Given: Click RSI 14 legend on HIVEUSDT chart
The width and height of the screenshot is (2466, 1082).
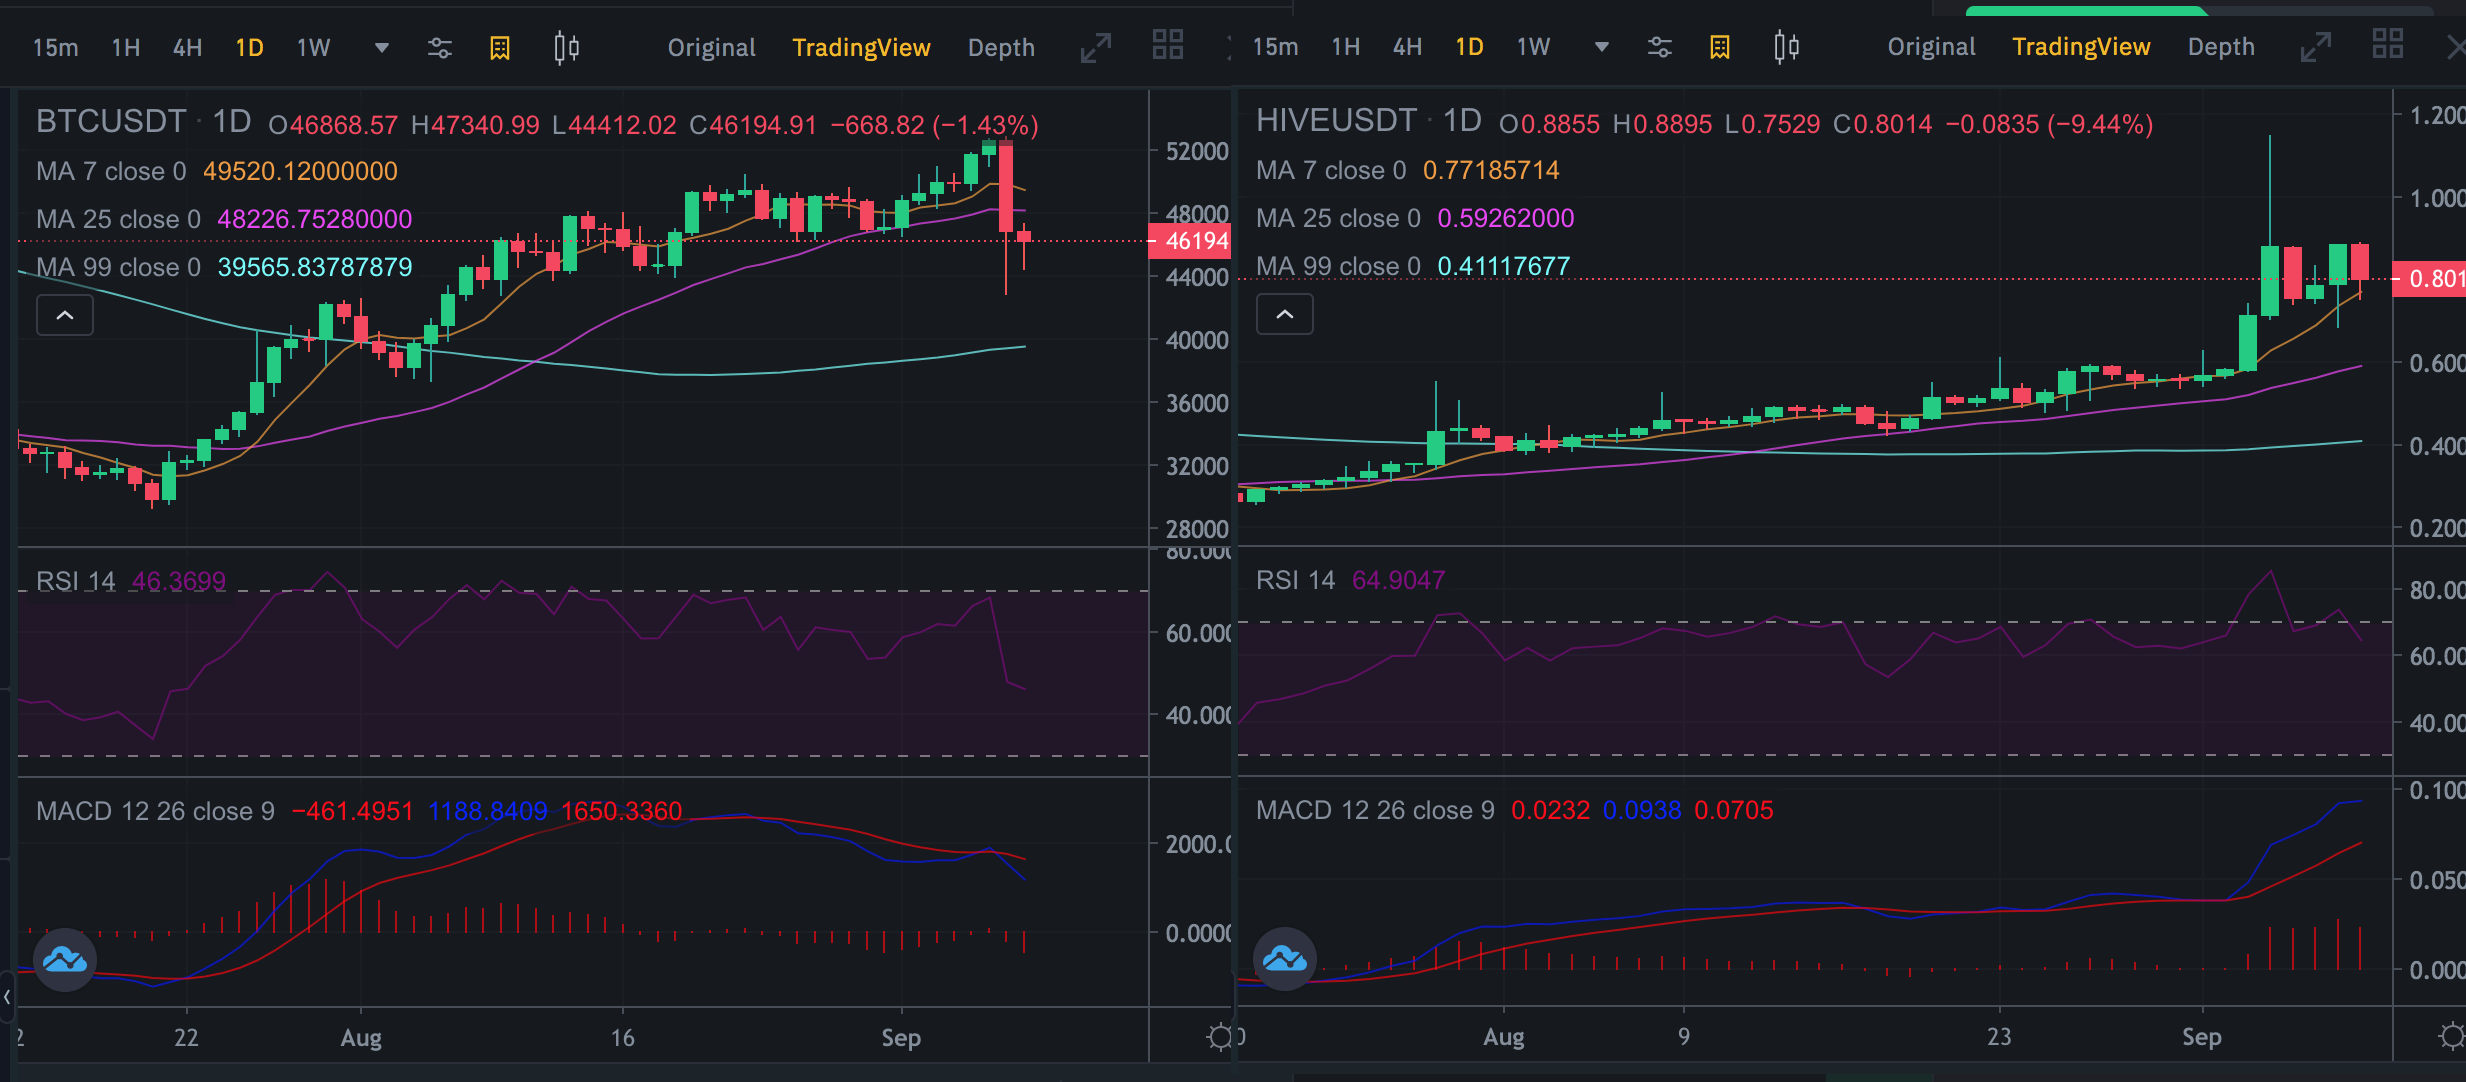Looking at the screenshot, I should coord(1296,580).
